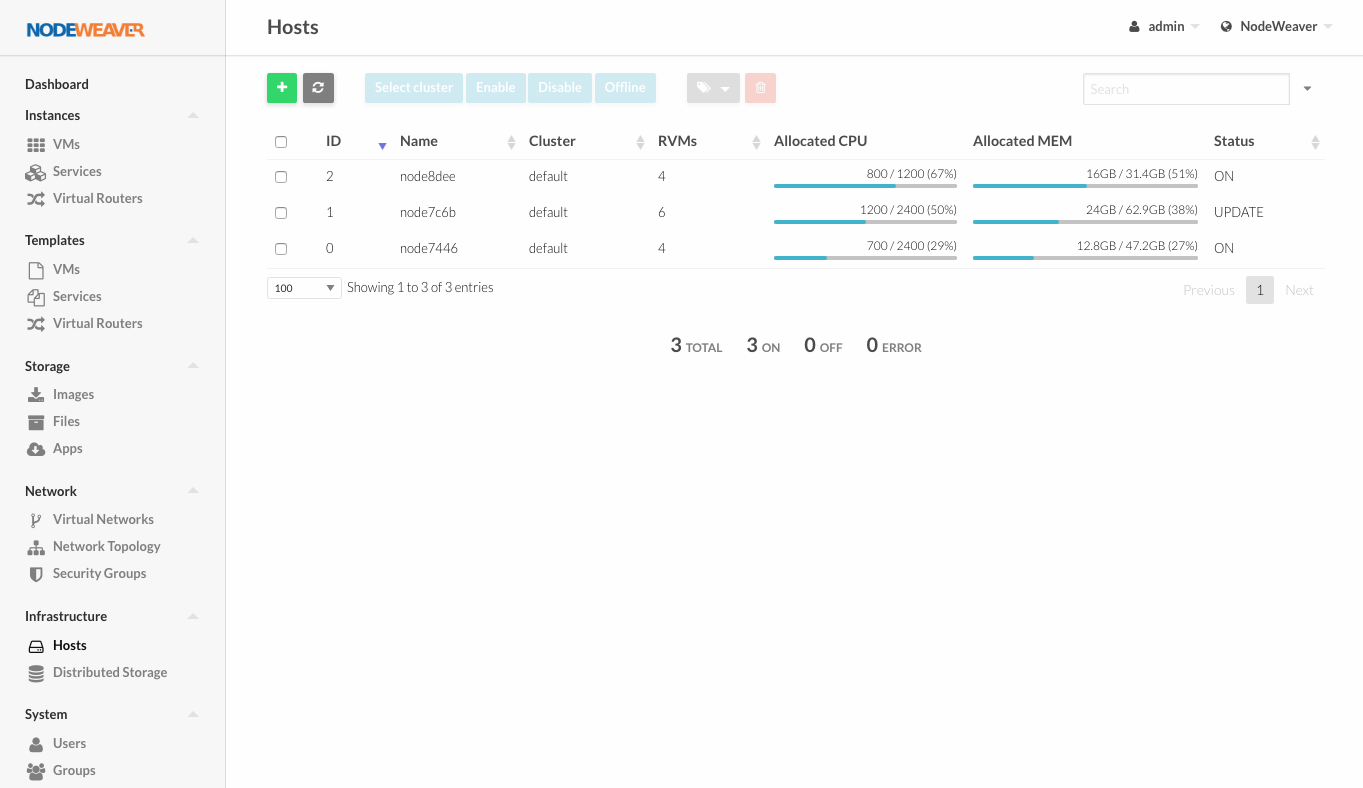Click the Instances Services cubes icon
This screenshot has height=788, width=1363.
click(x=36, y=172)
